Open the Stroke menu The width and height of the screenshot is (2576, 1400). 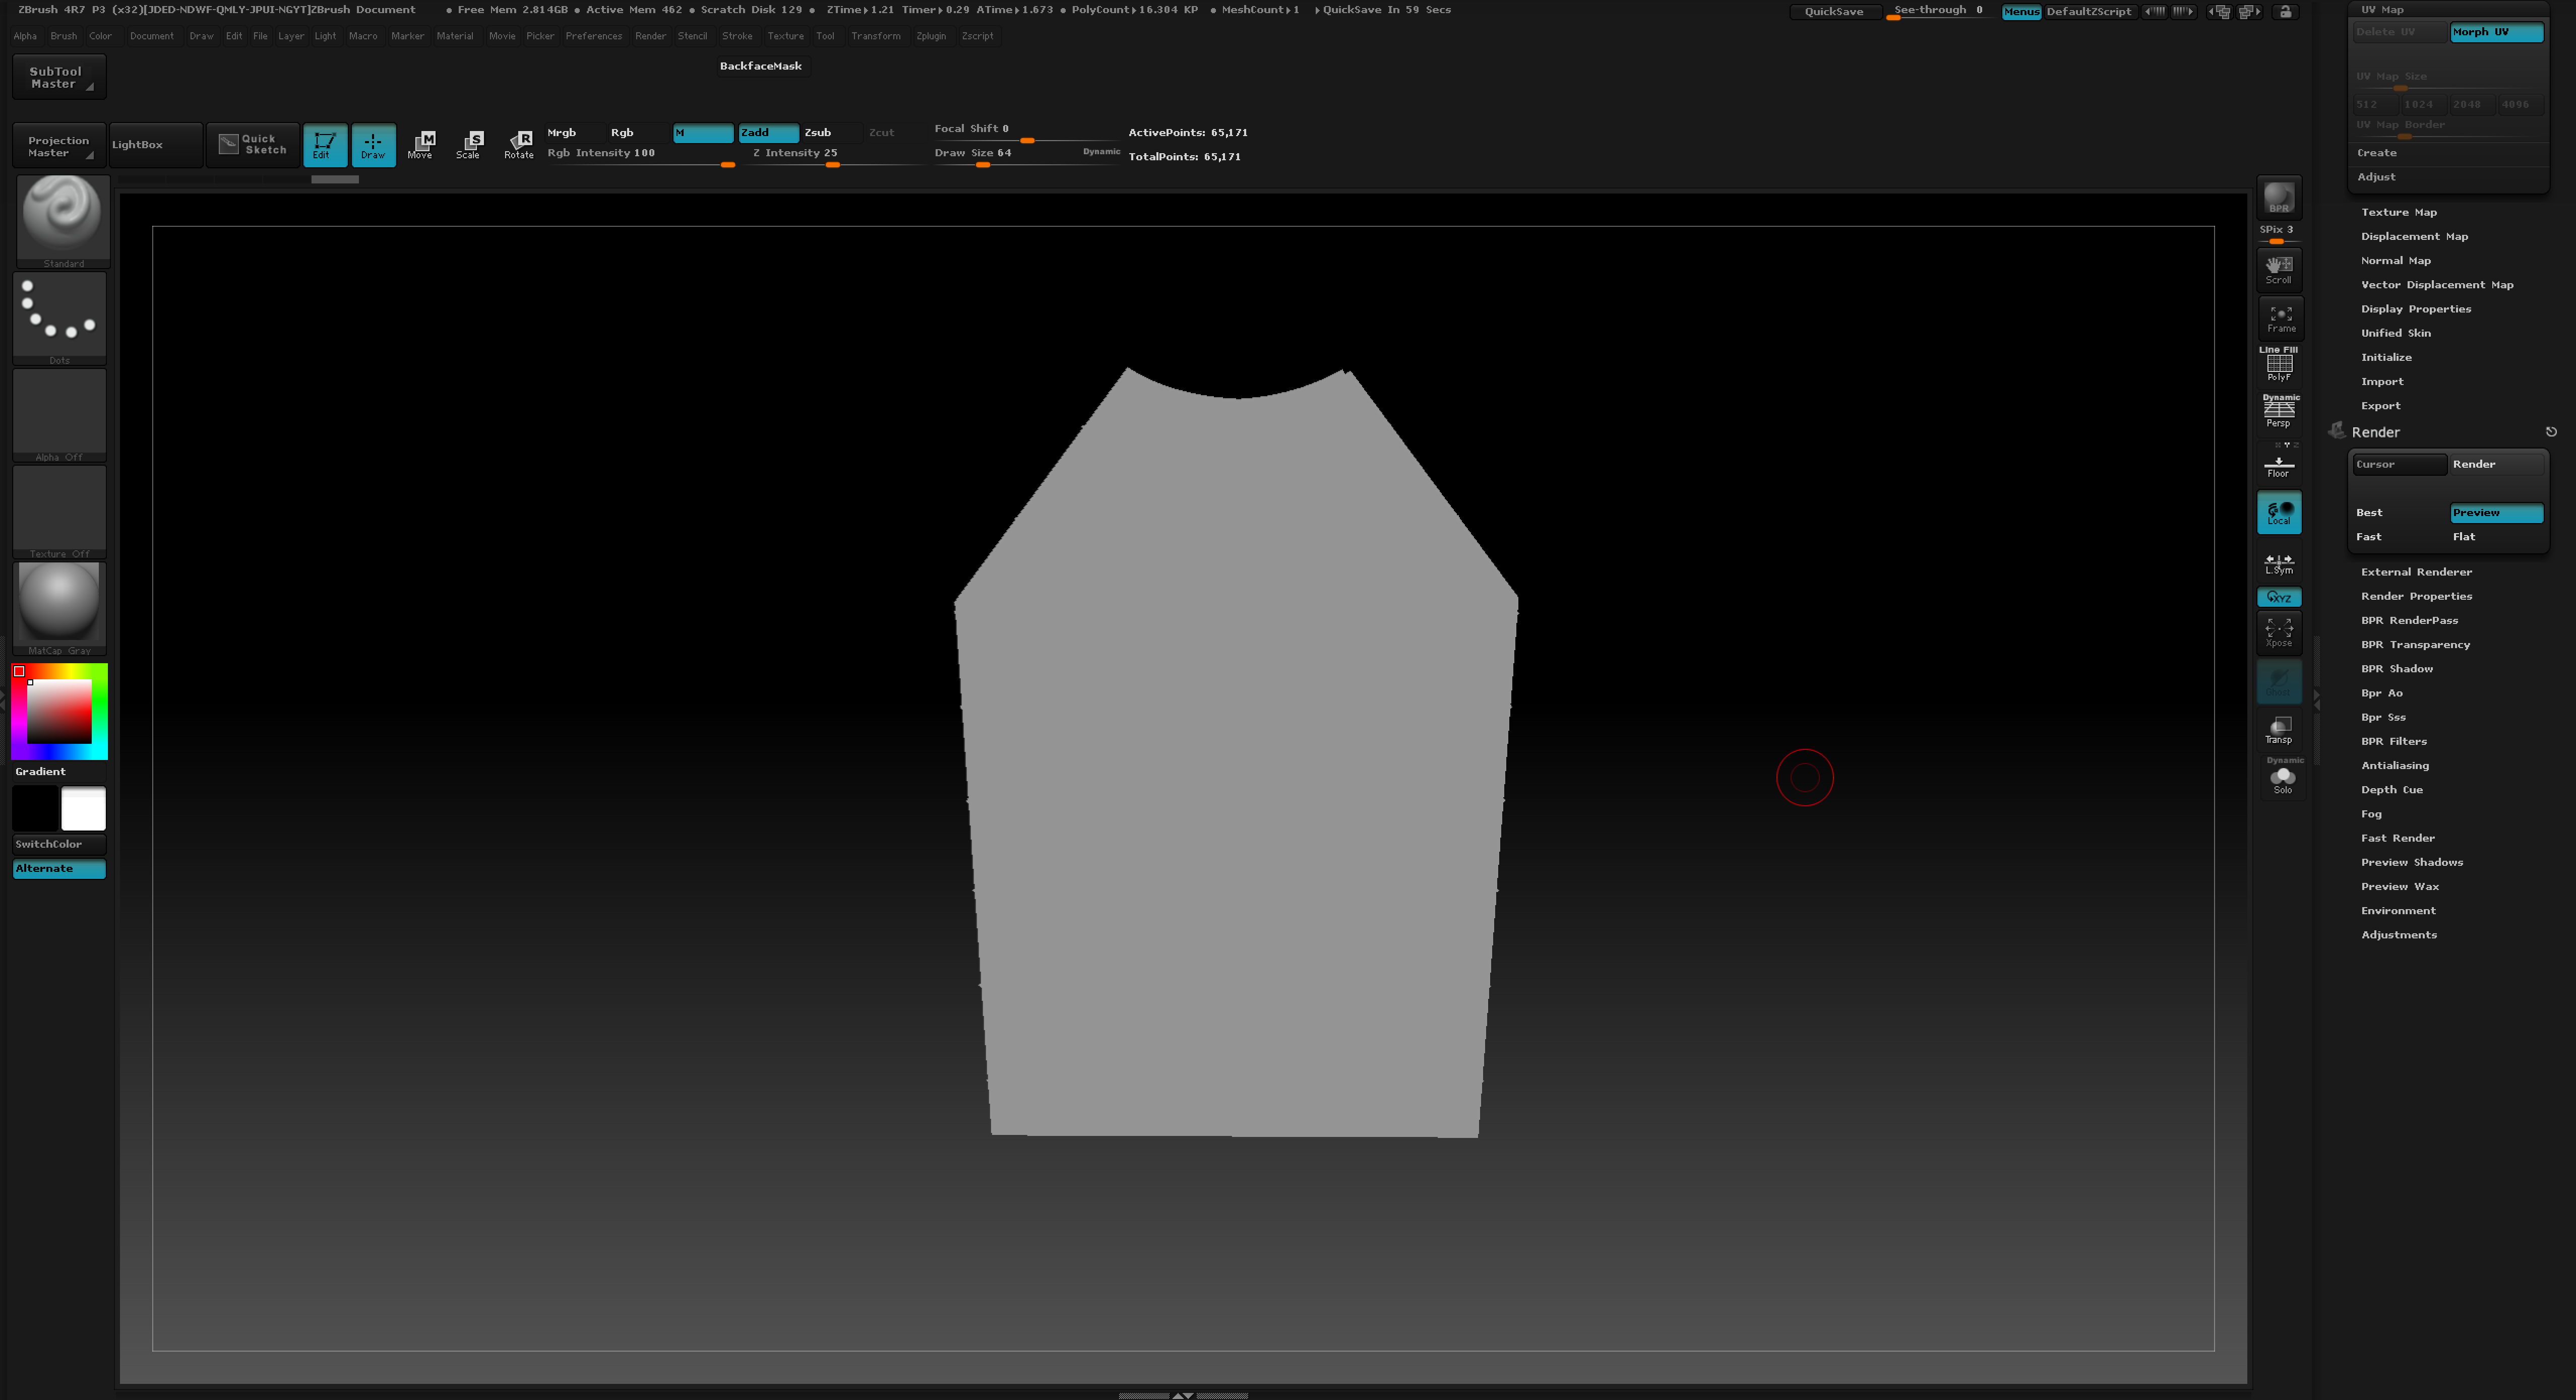[736, 36]
